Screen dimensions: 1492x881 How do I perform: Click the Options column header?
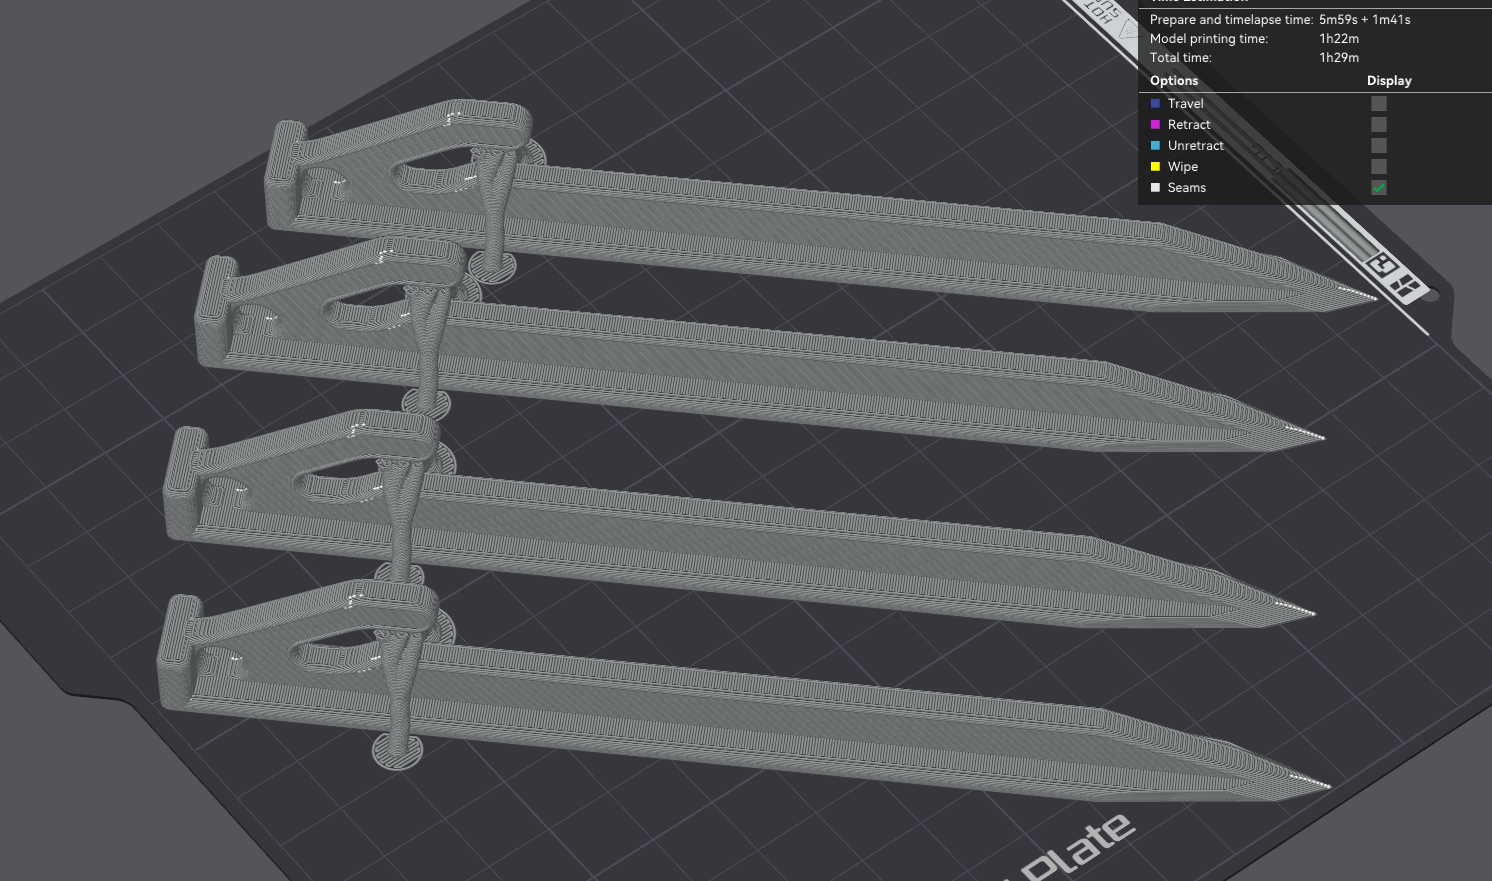click(x=1173, y=80)
